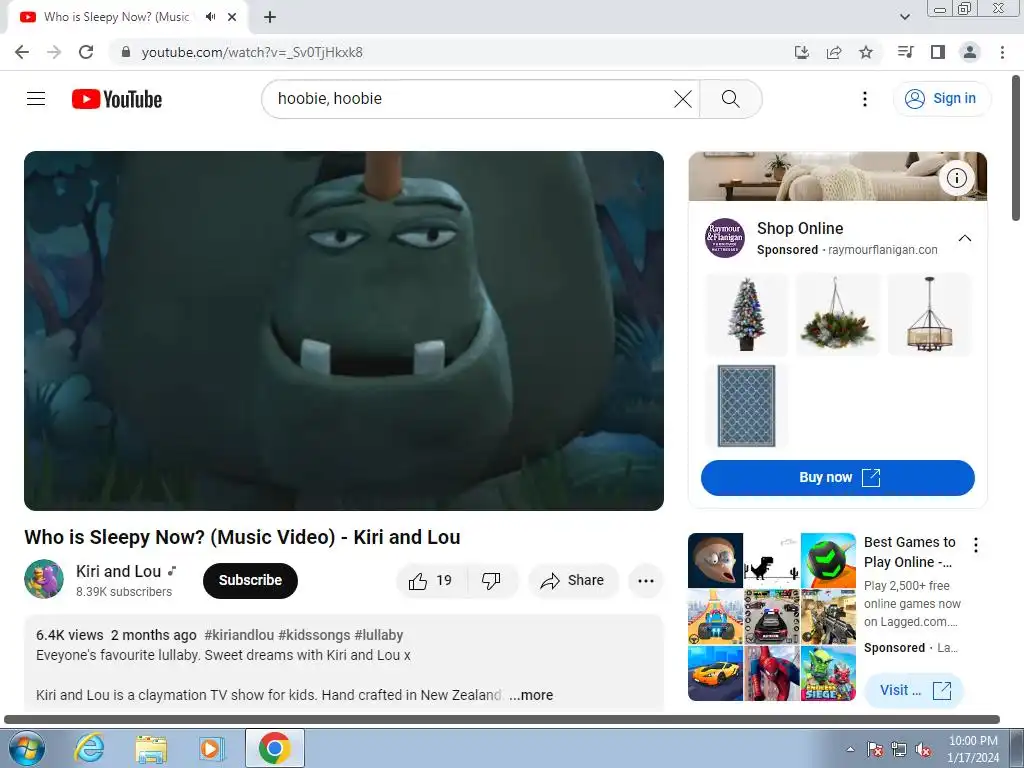1024x768 pixels.
Task: Launch Internet Explorer from taskbar
Action: pyautogui.click(x=89, y=748)
